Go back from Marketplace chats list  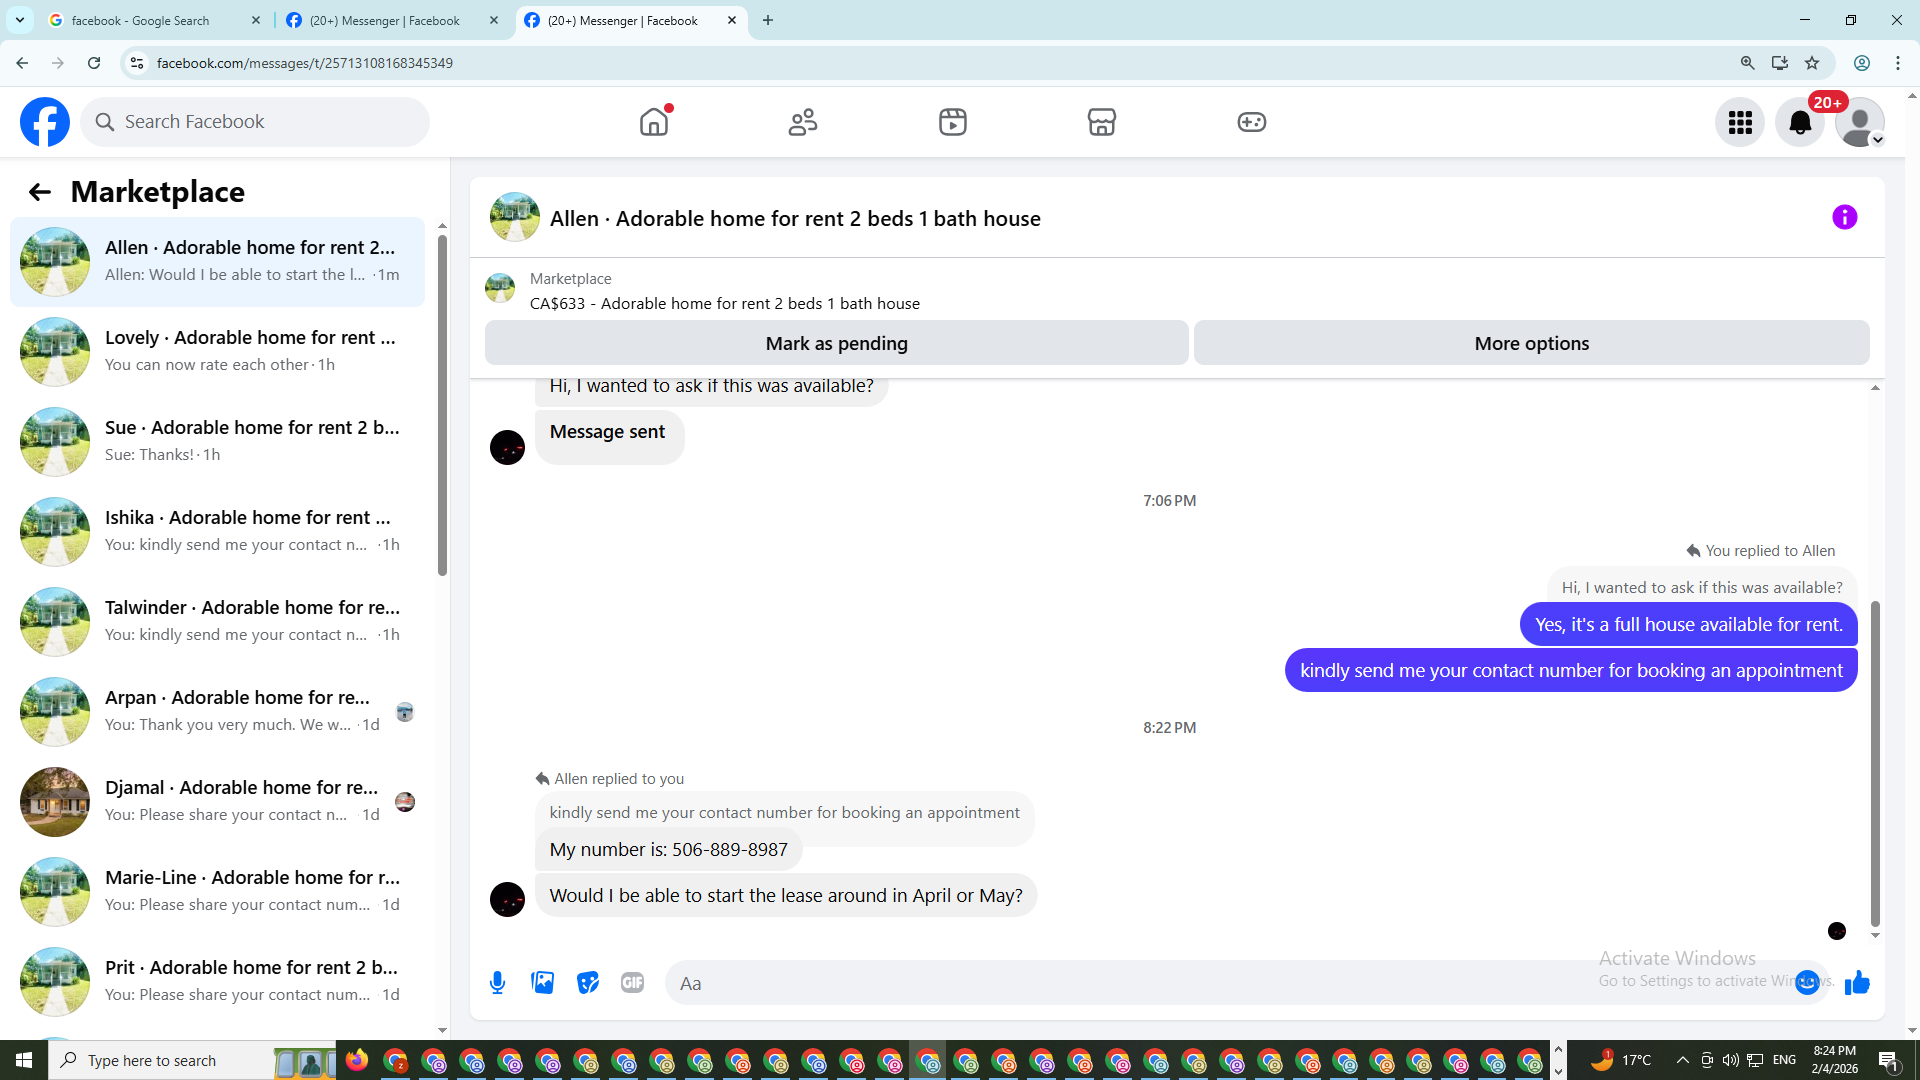[39, 192]
